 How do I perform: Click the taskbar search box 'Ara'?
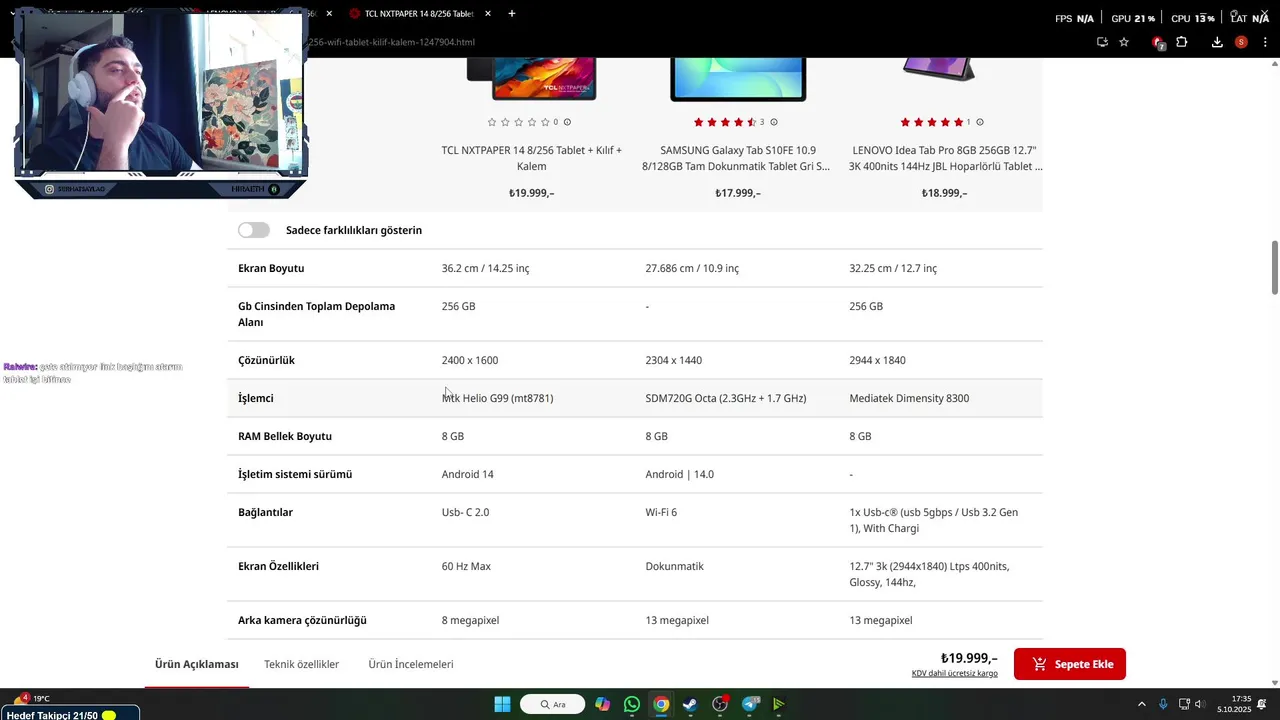point(553,704)
